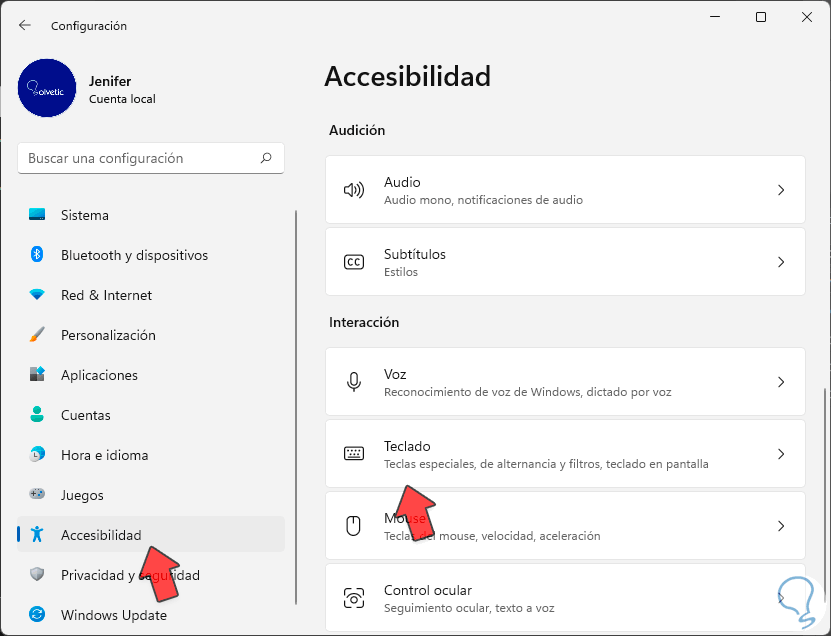The width and height of the screenshot is (831, 636).
Task: Open Subtítulos chevron arrow
Action: pos(781,262)
